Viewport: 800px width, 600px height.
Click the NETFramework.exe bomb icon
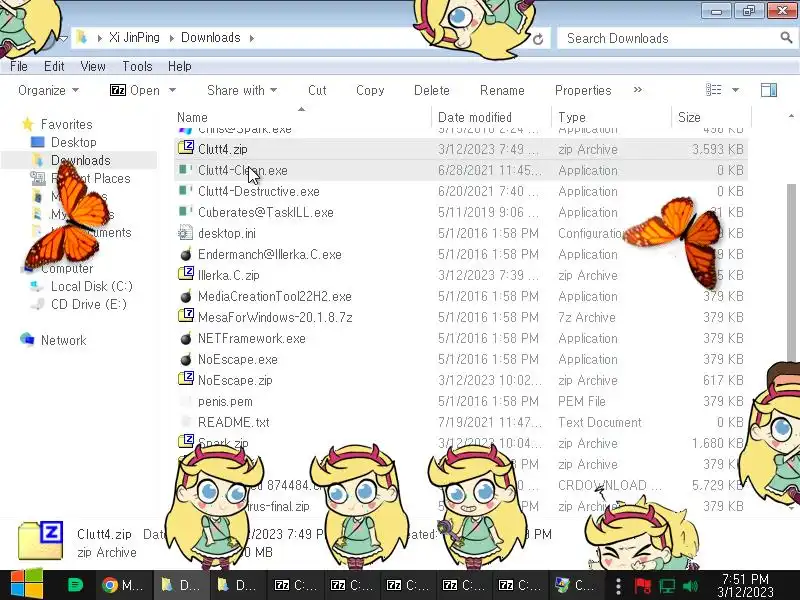(x=186, y=338)
